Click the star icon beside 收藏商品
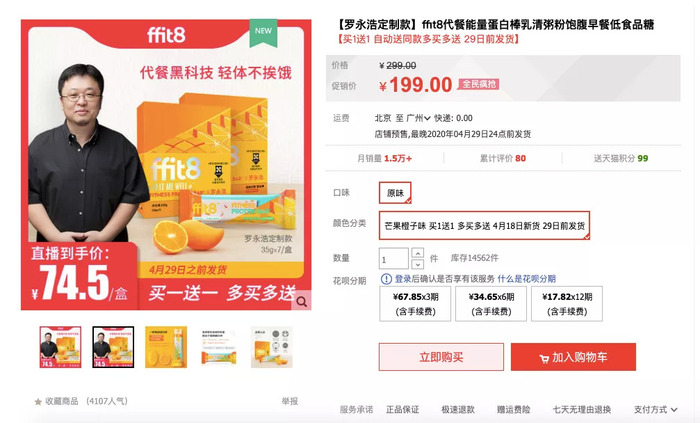Image resolution: width=700 pixels, height=423 pixels. click(x=38, y=402)
